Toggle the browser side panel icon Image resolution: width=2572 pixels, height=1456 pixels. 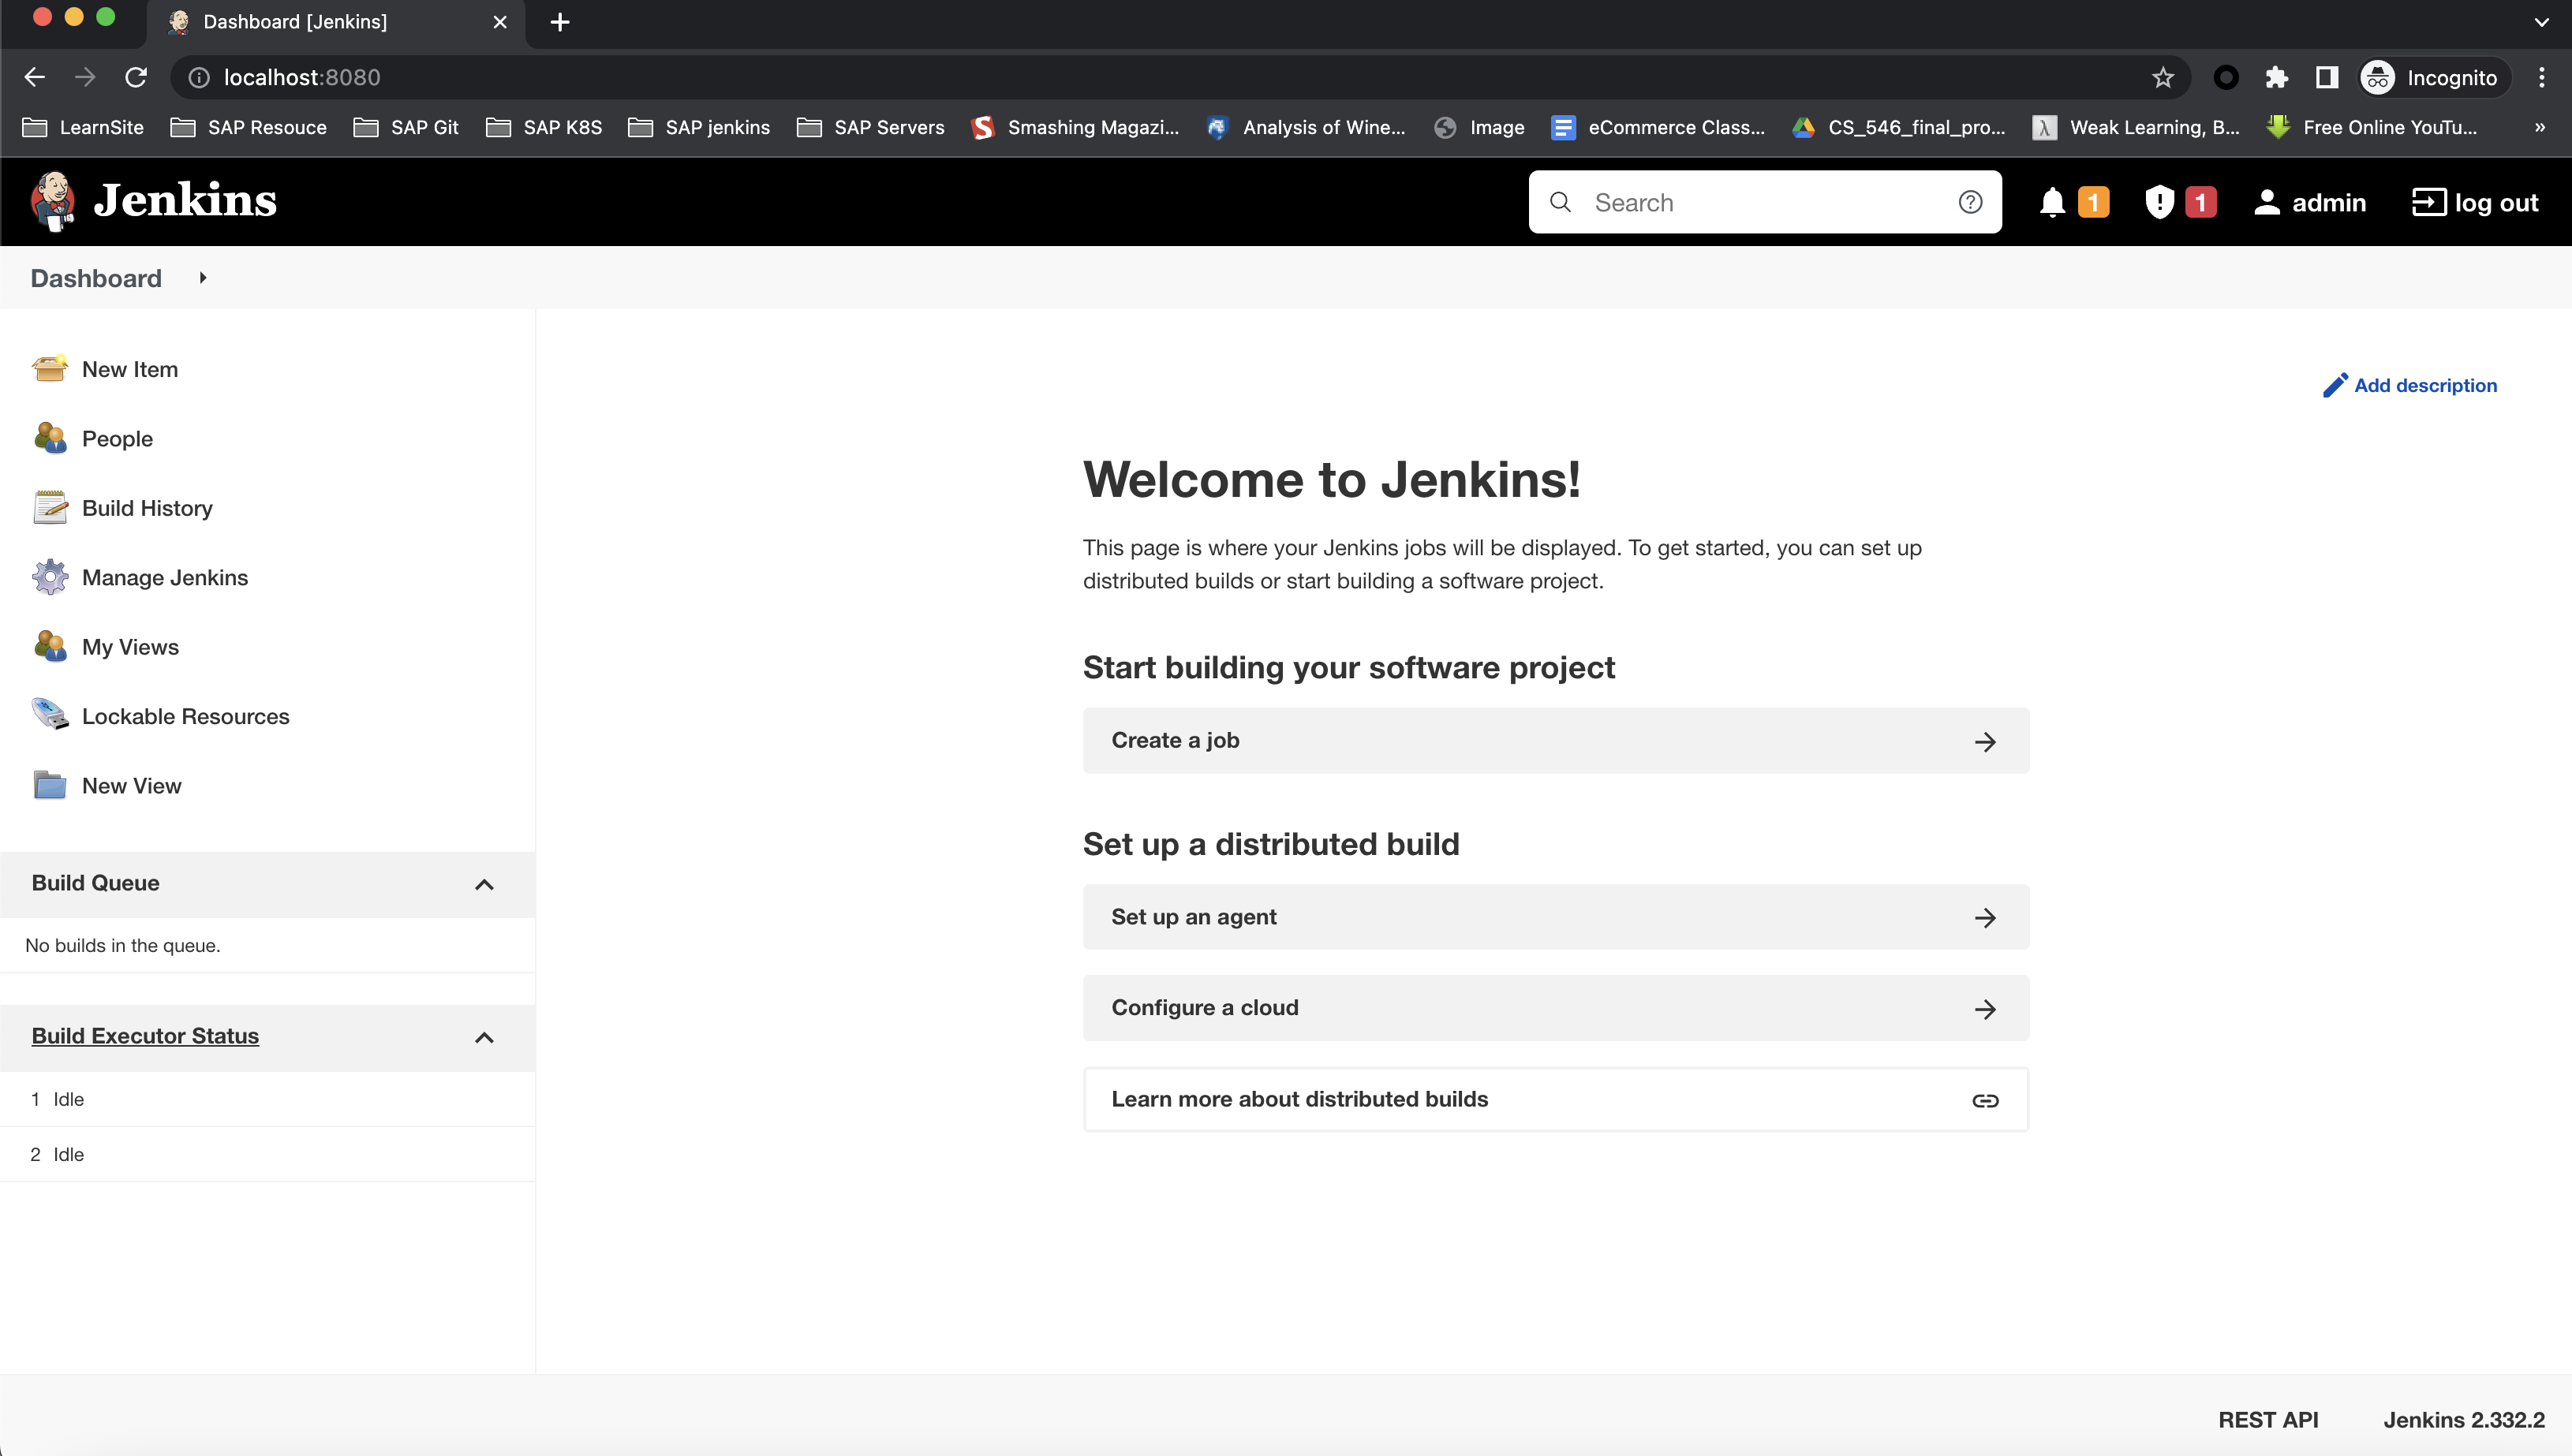click(2327, 78)
